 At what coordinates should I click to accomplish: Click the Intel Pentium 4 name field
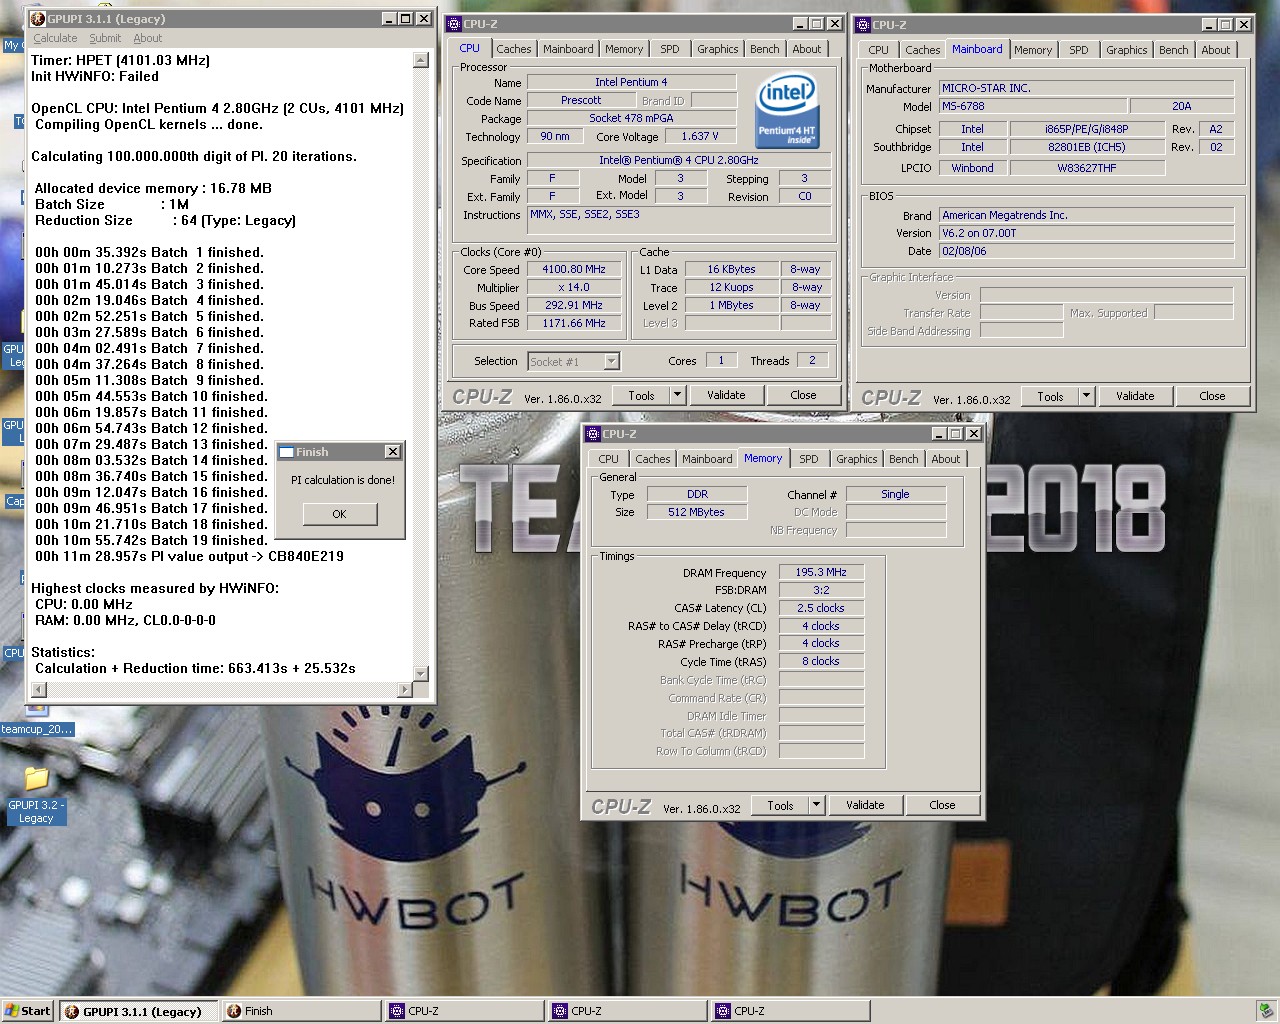point(631,82)
